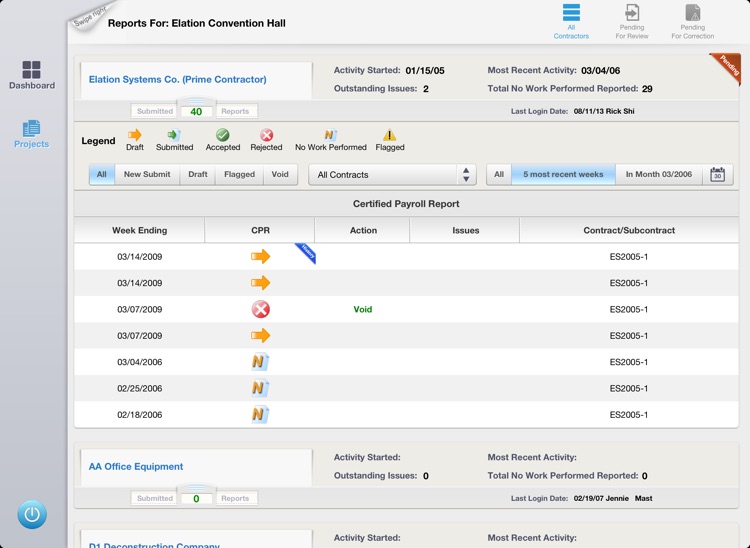Viewport: 750px width, 548px height.
Task: Click Most Recent Activity date 03/04/06
Action: [x=600, y=70]
